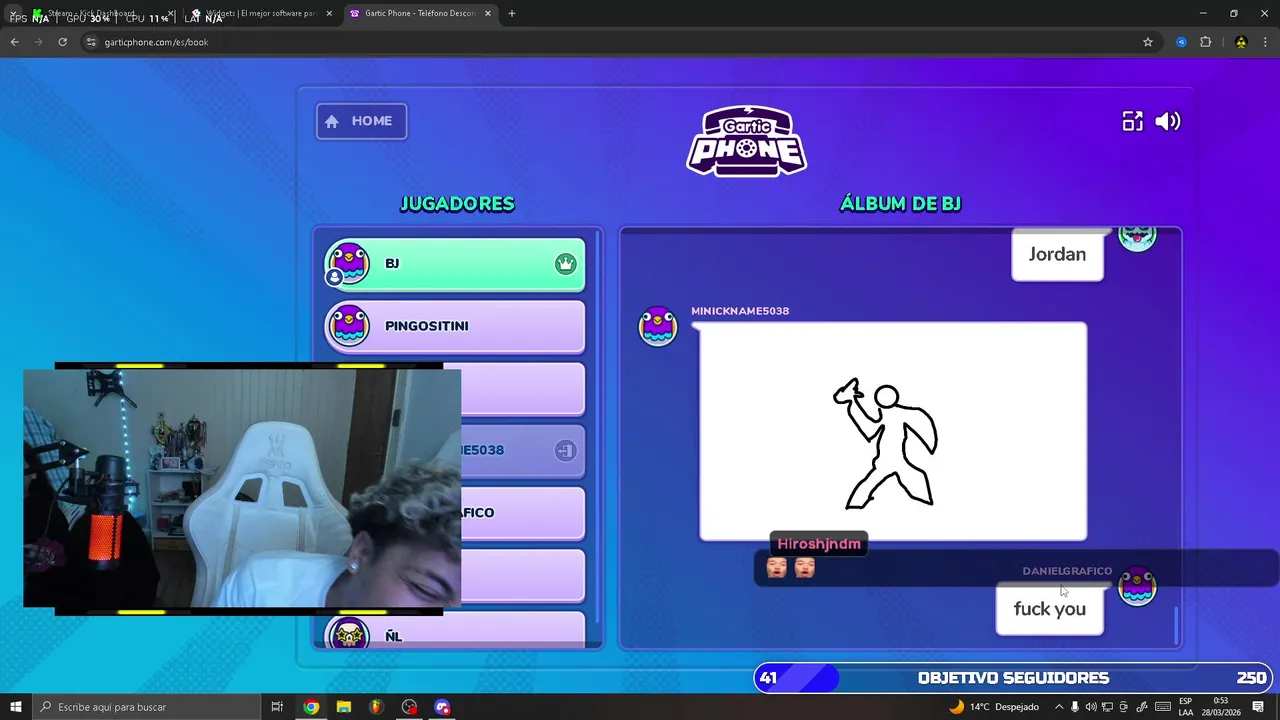Go forward in browser history
The width and height of the screenshot is (1280, 720).
click(38, 42)
